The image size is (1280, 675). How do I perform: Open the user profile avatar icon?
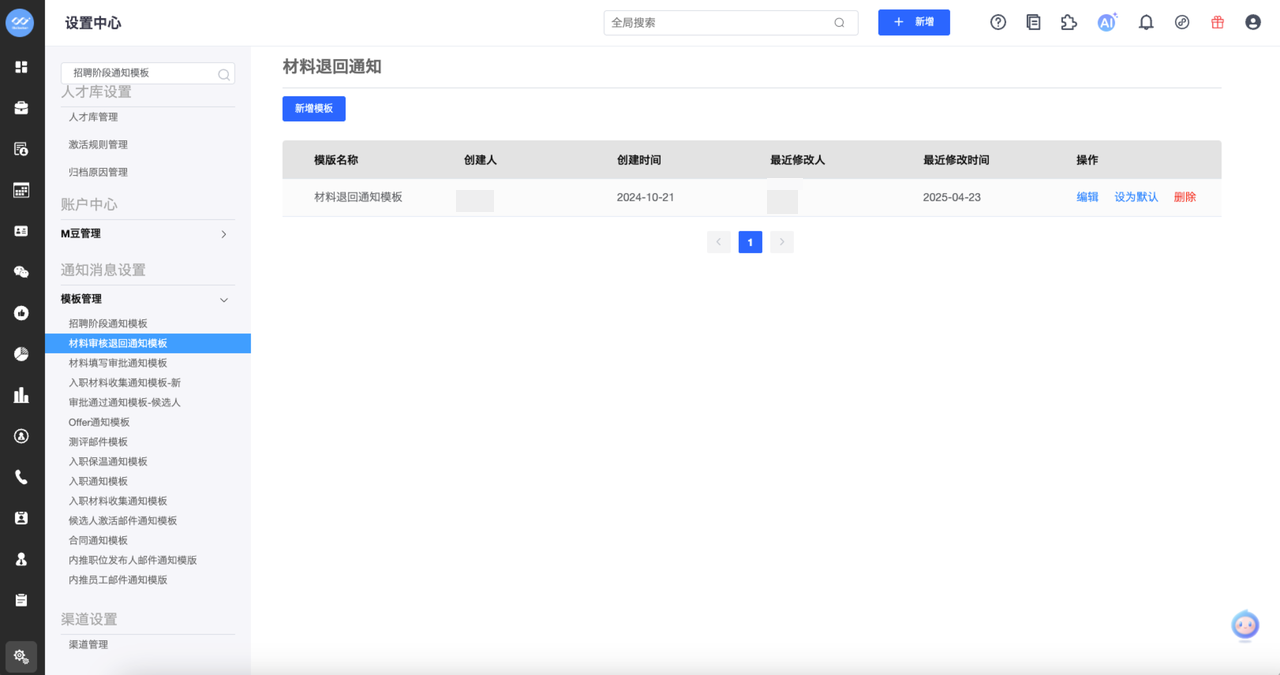click(1253, 22)
